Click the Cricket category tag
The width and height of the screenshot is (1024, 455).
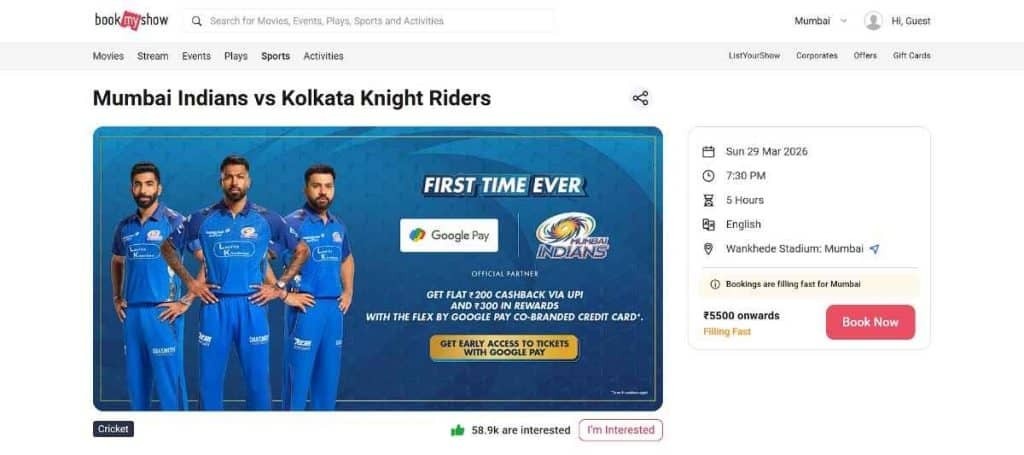(x=114, y=430)
